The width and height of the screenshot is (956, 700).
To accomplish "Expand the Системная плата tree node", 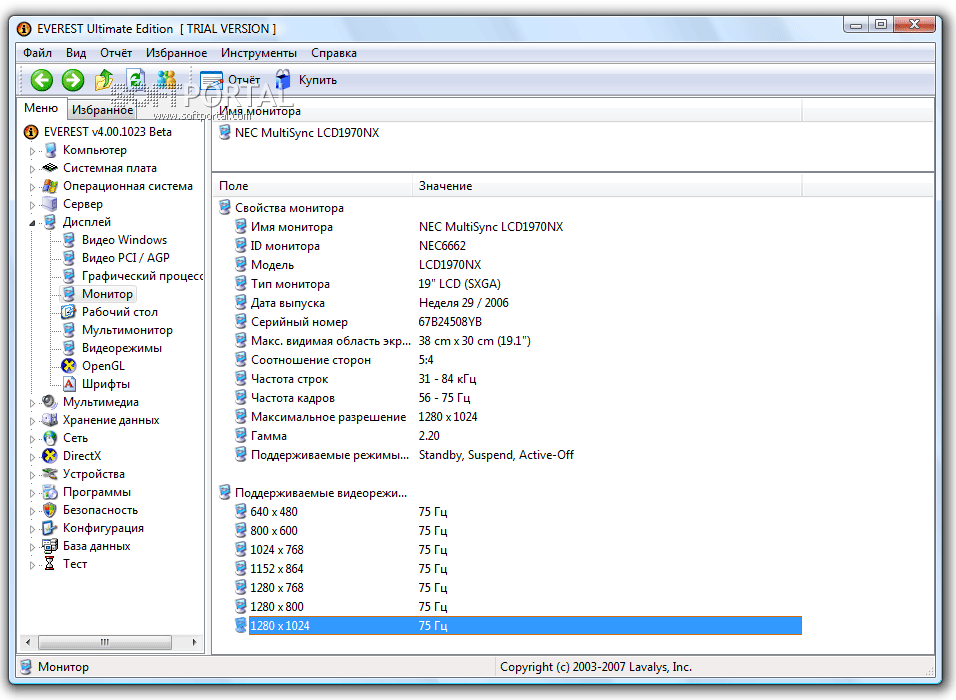I will coord(33,169).
